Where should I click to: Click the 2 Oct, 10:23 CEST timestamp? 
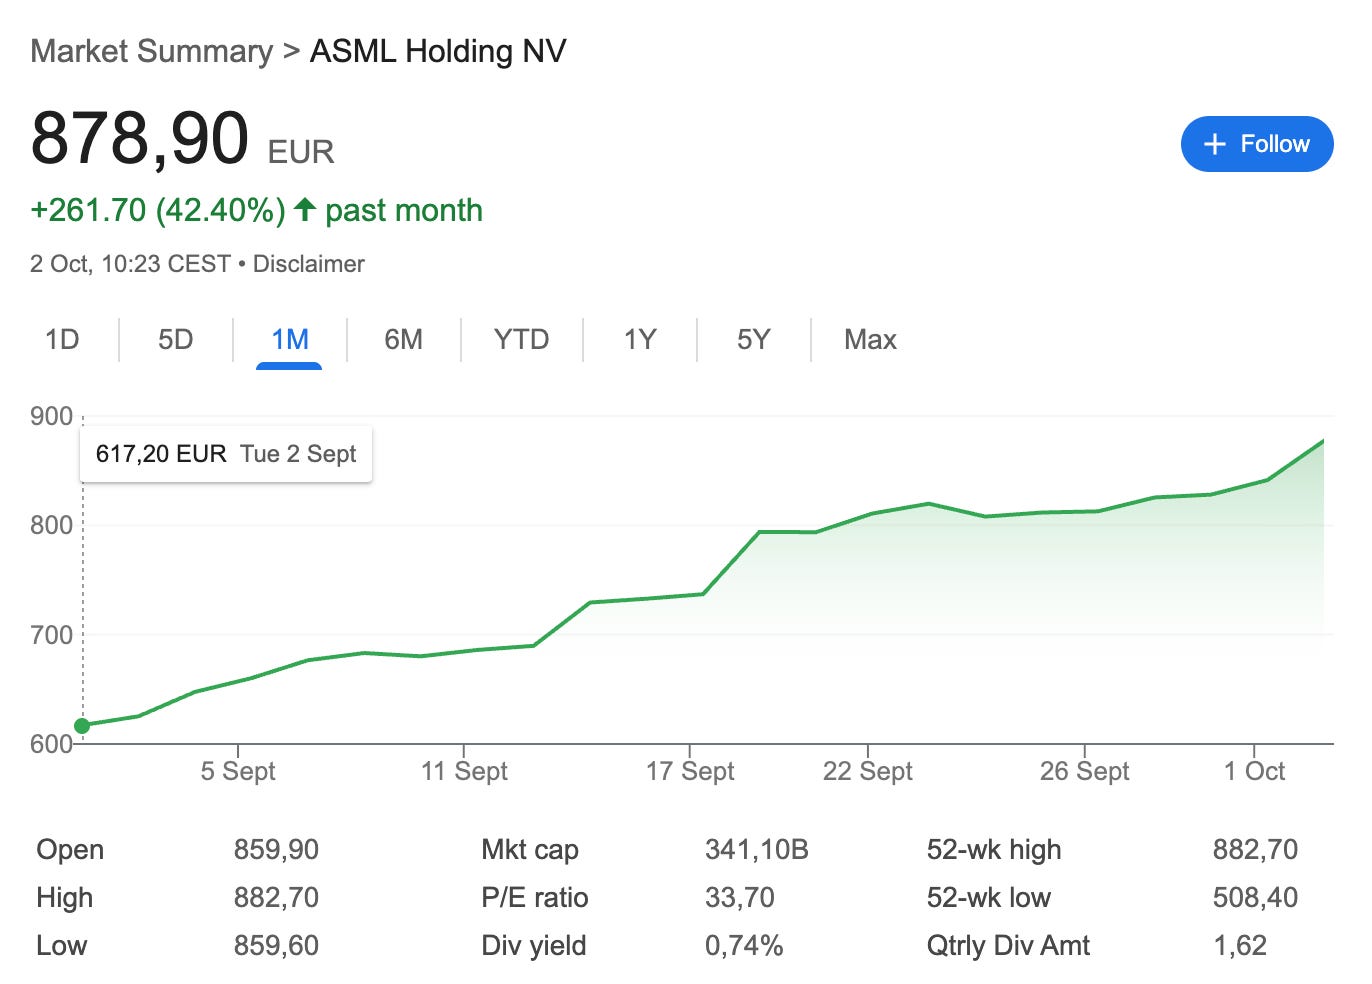point(131,264)
